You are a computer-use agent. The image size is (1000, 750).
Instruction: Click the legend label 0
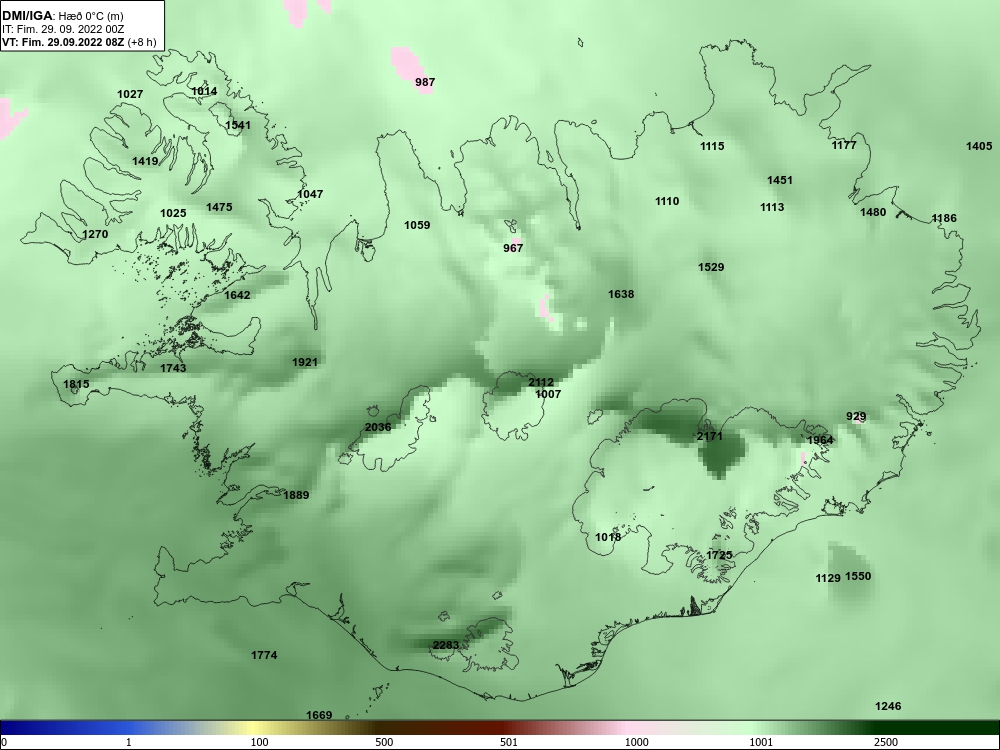[4, 742]
